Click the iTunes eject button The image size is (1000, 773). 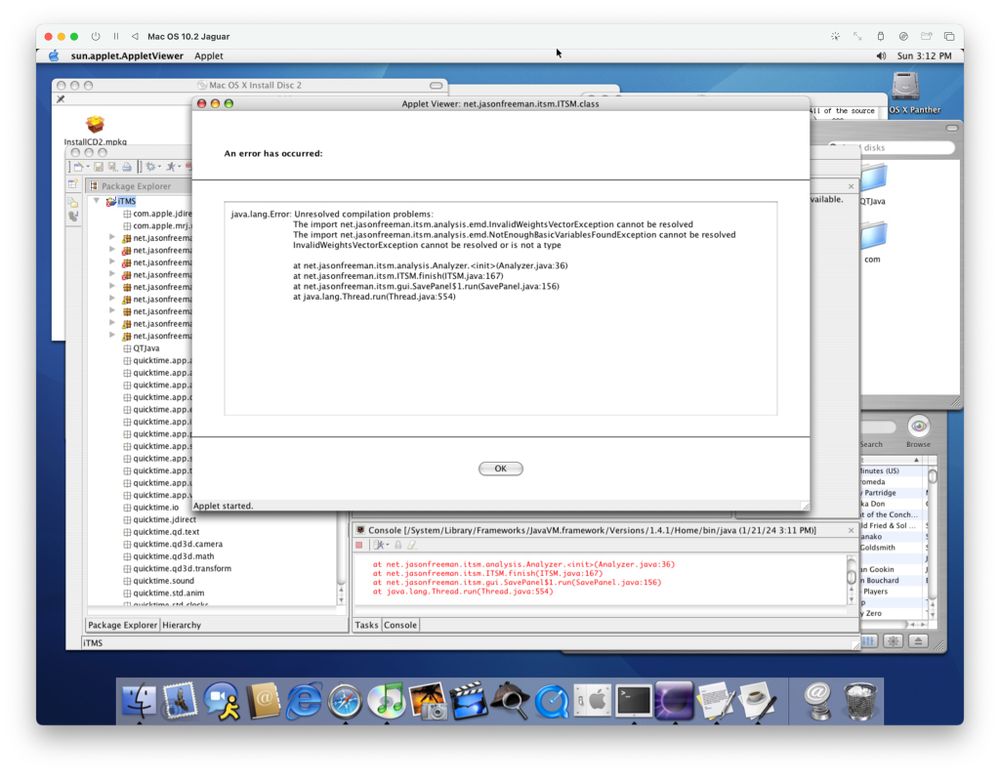[918, 641]
